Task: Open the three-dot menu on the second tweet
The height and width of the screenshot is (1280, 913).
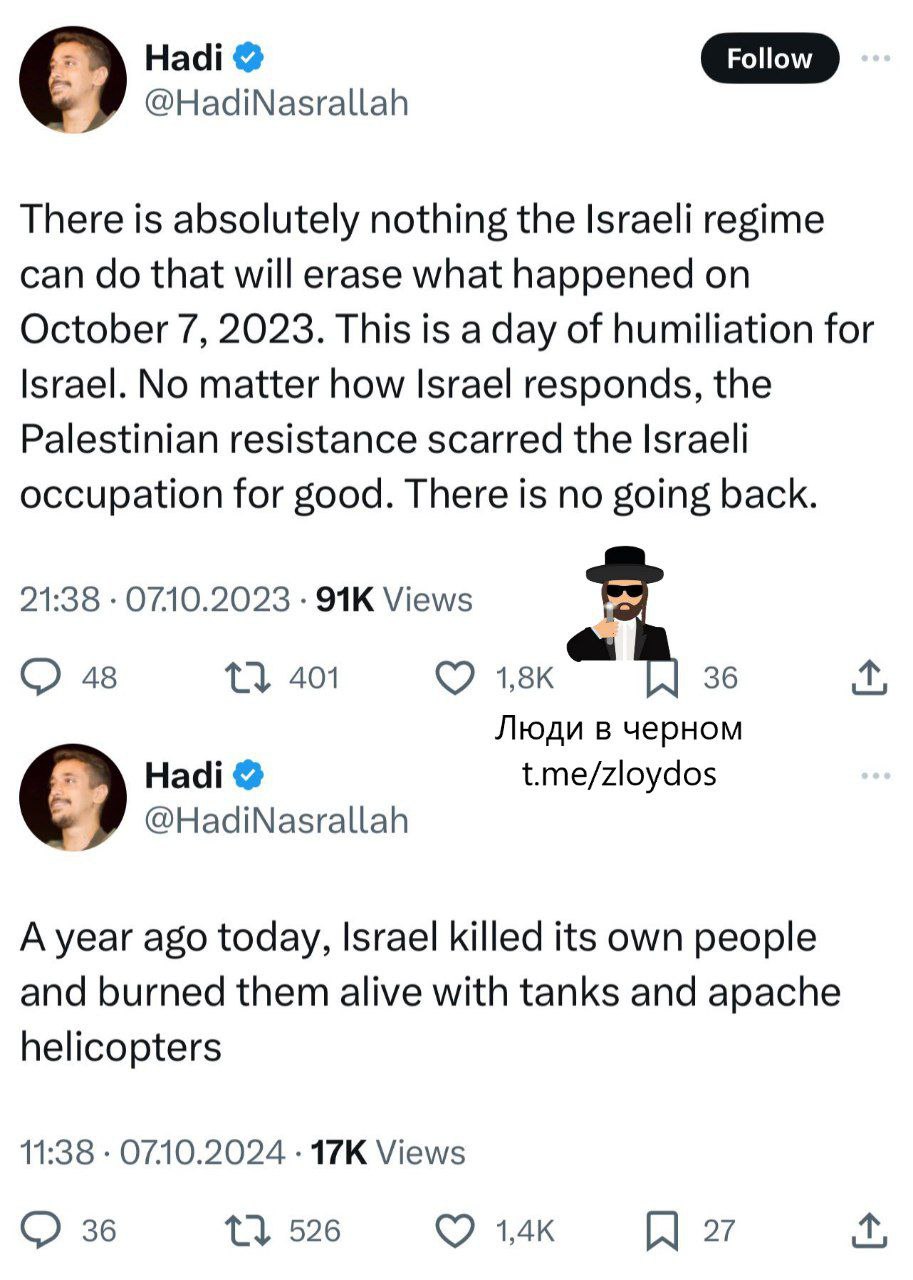Action: pos(875,776)
